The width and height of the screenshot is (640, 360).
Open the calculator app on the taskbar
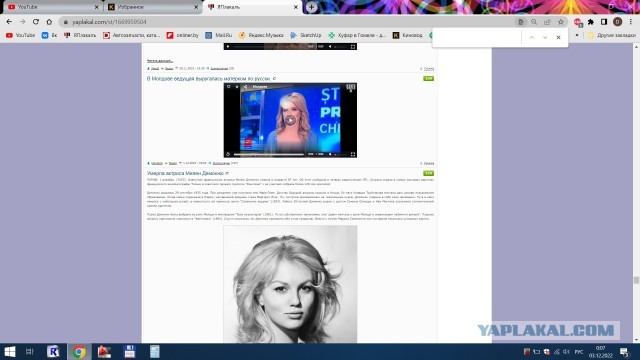(x=155, y=352)
